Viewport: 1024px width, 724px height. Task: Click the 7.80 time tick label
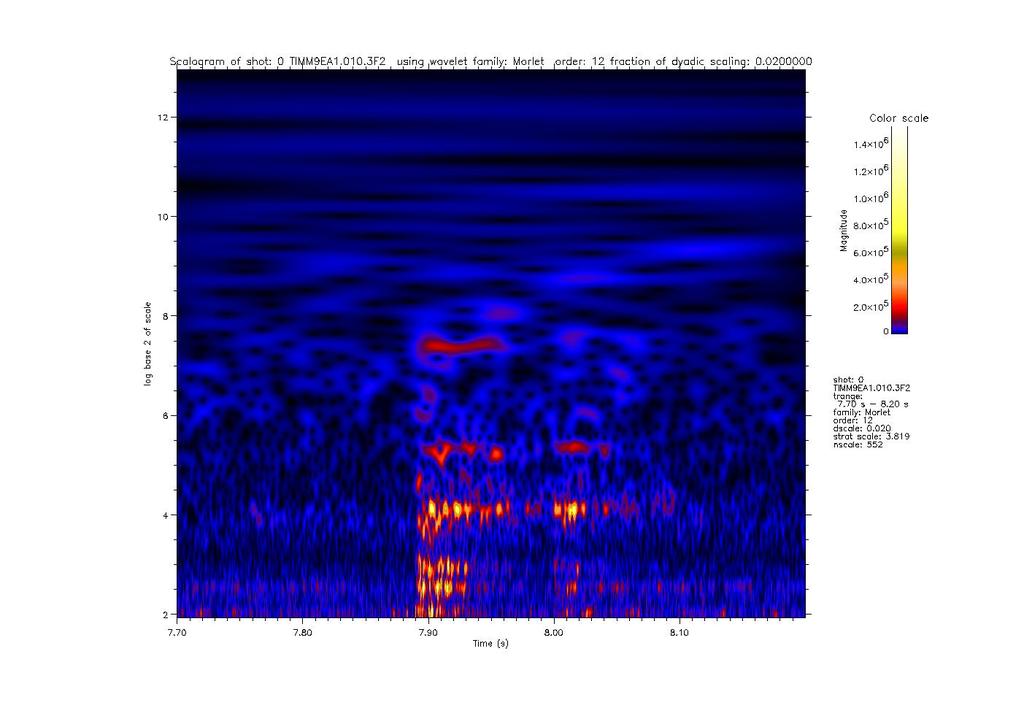(x=302, y=633)
